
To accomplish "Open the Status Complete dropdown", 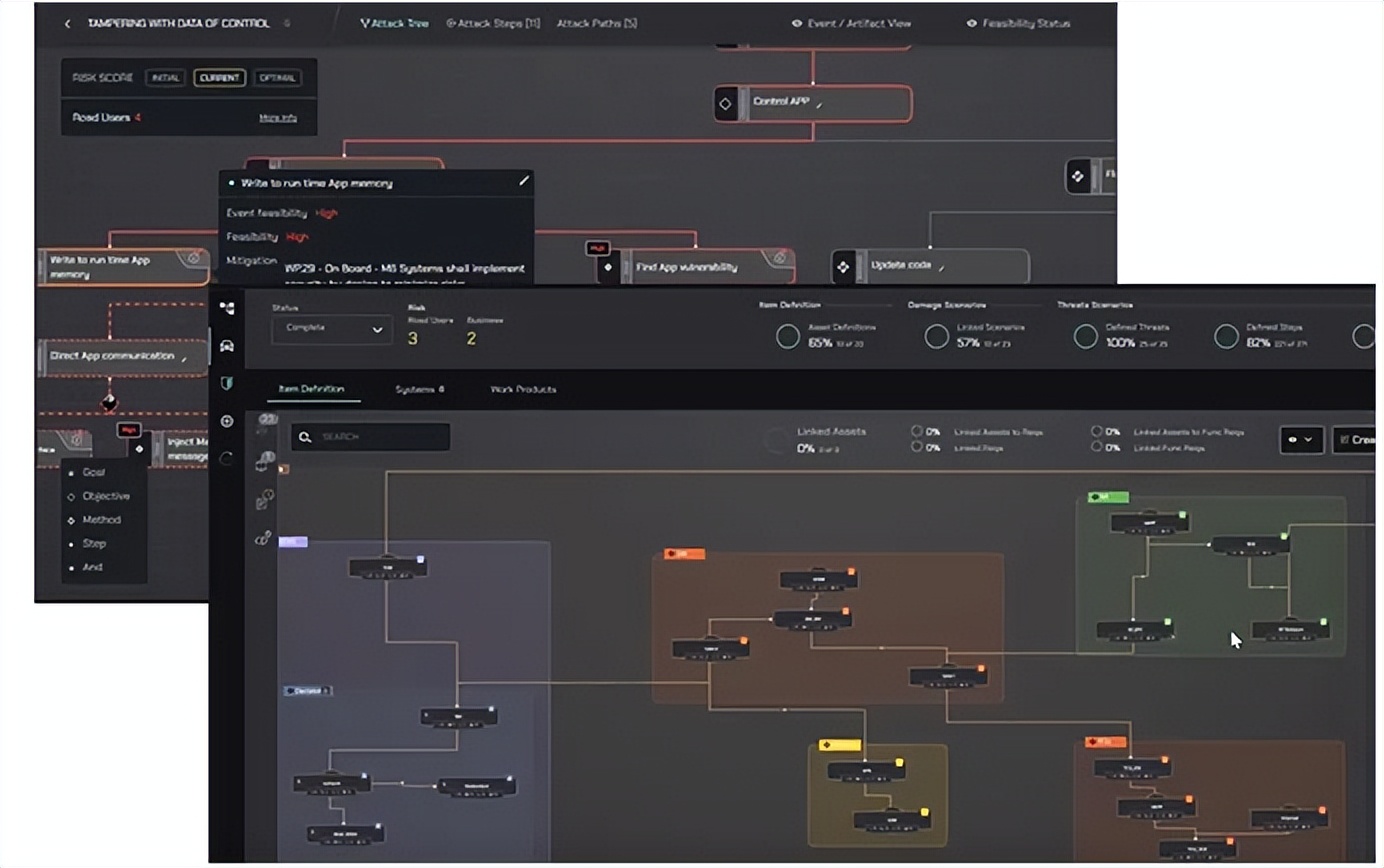I will 331,329.
